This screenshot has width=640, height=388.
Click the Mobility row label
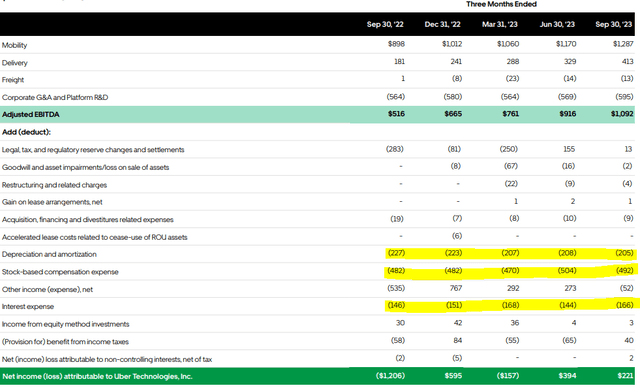(x=14, y=45)
